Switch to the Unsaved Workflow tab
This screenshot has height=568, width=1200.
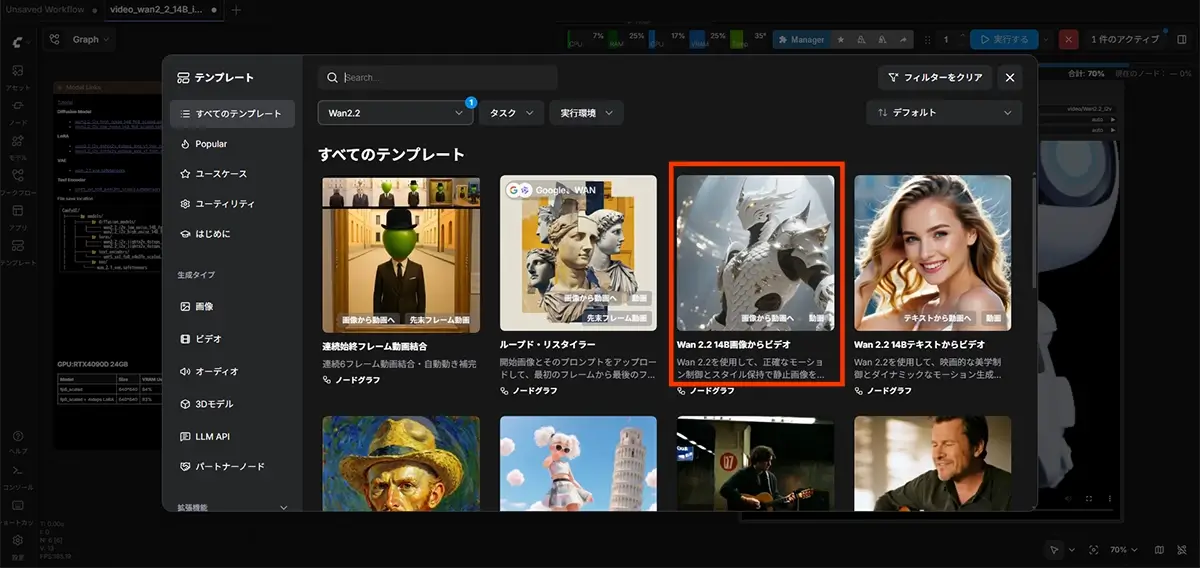pos(46,9)
